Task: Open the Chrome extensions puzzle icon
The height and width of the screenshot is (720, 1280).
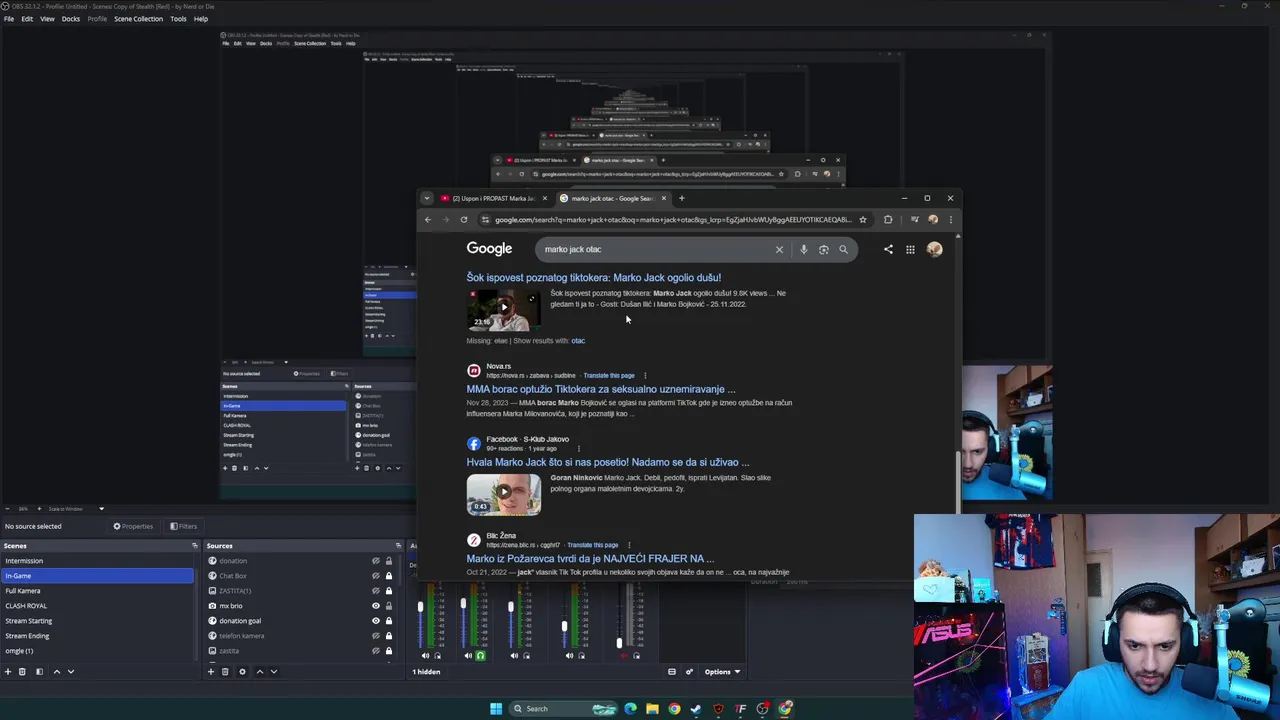Action: [888, 220]
